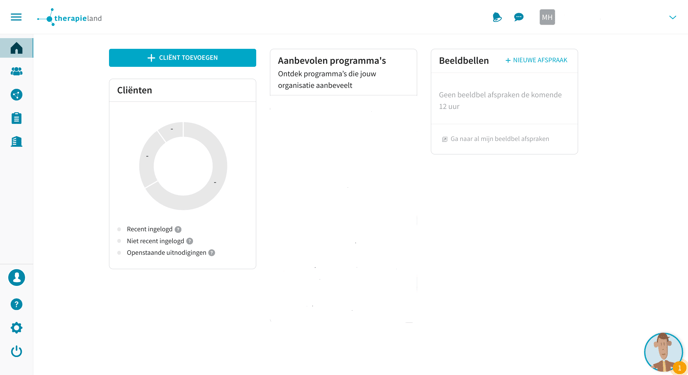Open the profile icon in sidebar
Viewport: 688px width, 375px height.
(x=16, y=278)
